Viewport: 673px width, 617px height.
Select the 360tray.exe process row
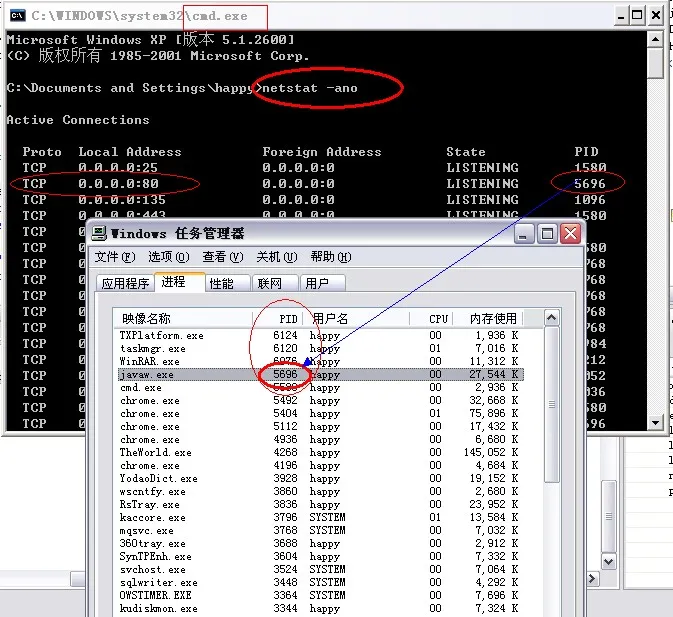[x=321, y=544]
